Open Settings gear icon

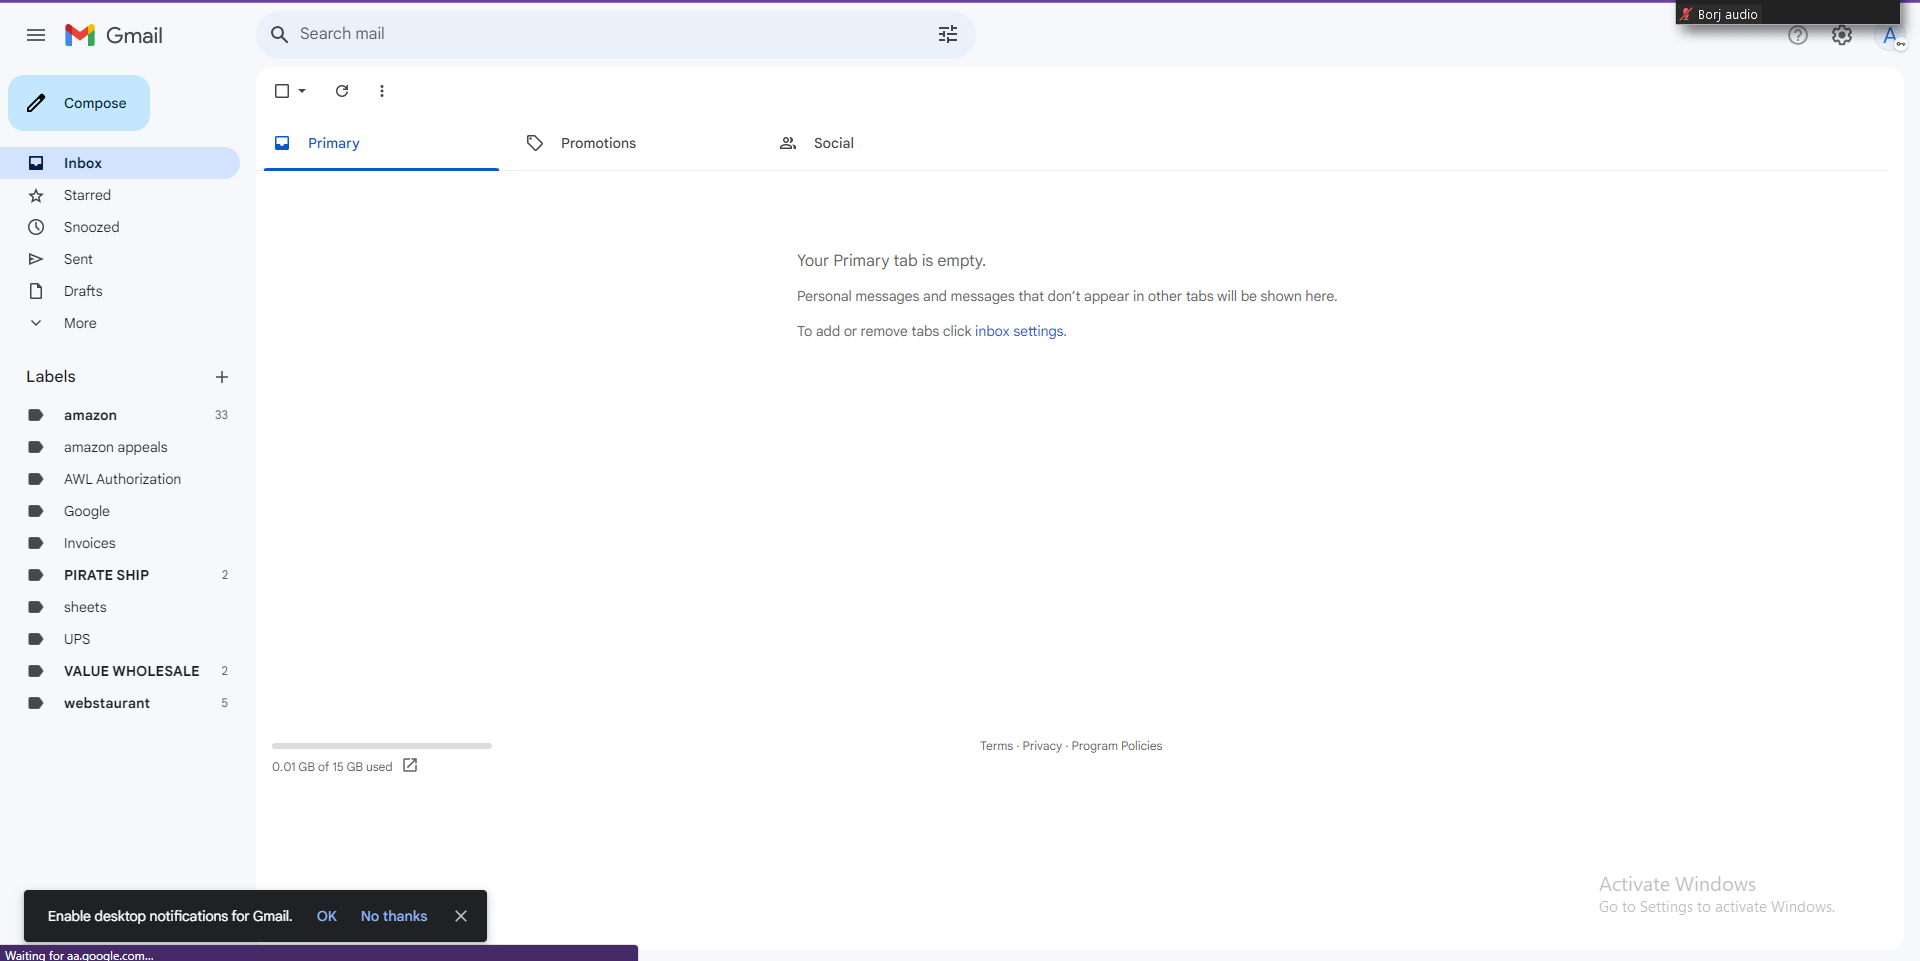[x=1842, y=36]
